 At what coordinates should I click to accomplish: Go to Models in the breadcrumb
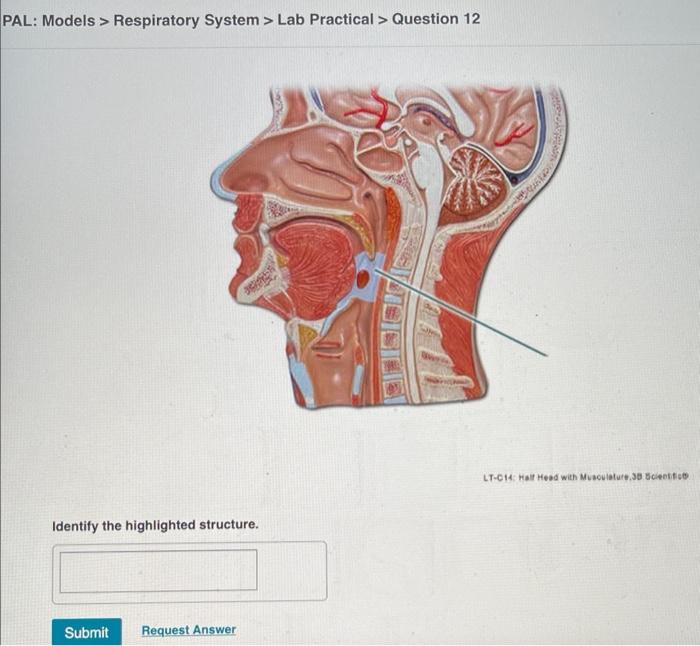68,21
